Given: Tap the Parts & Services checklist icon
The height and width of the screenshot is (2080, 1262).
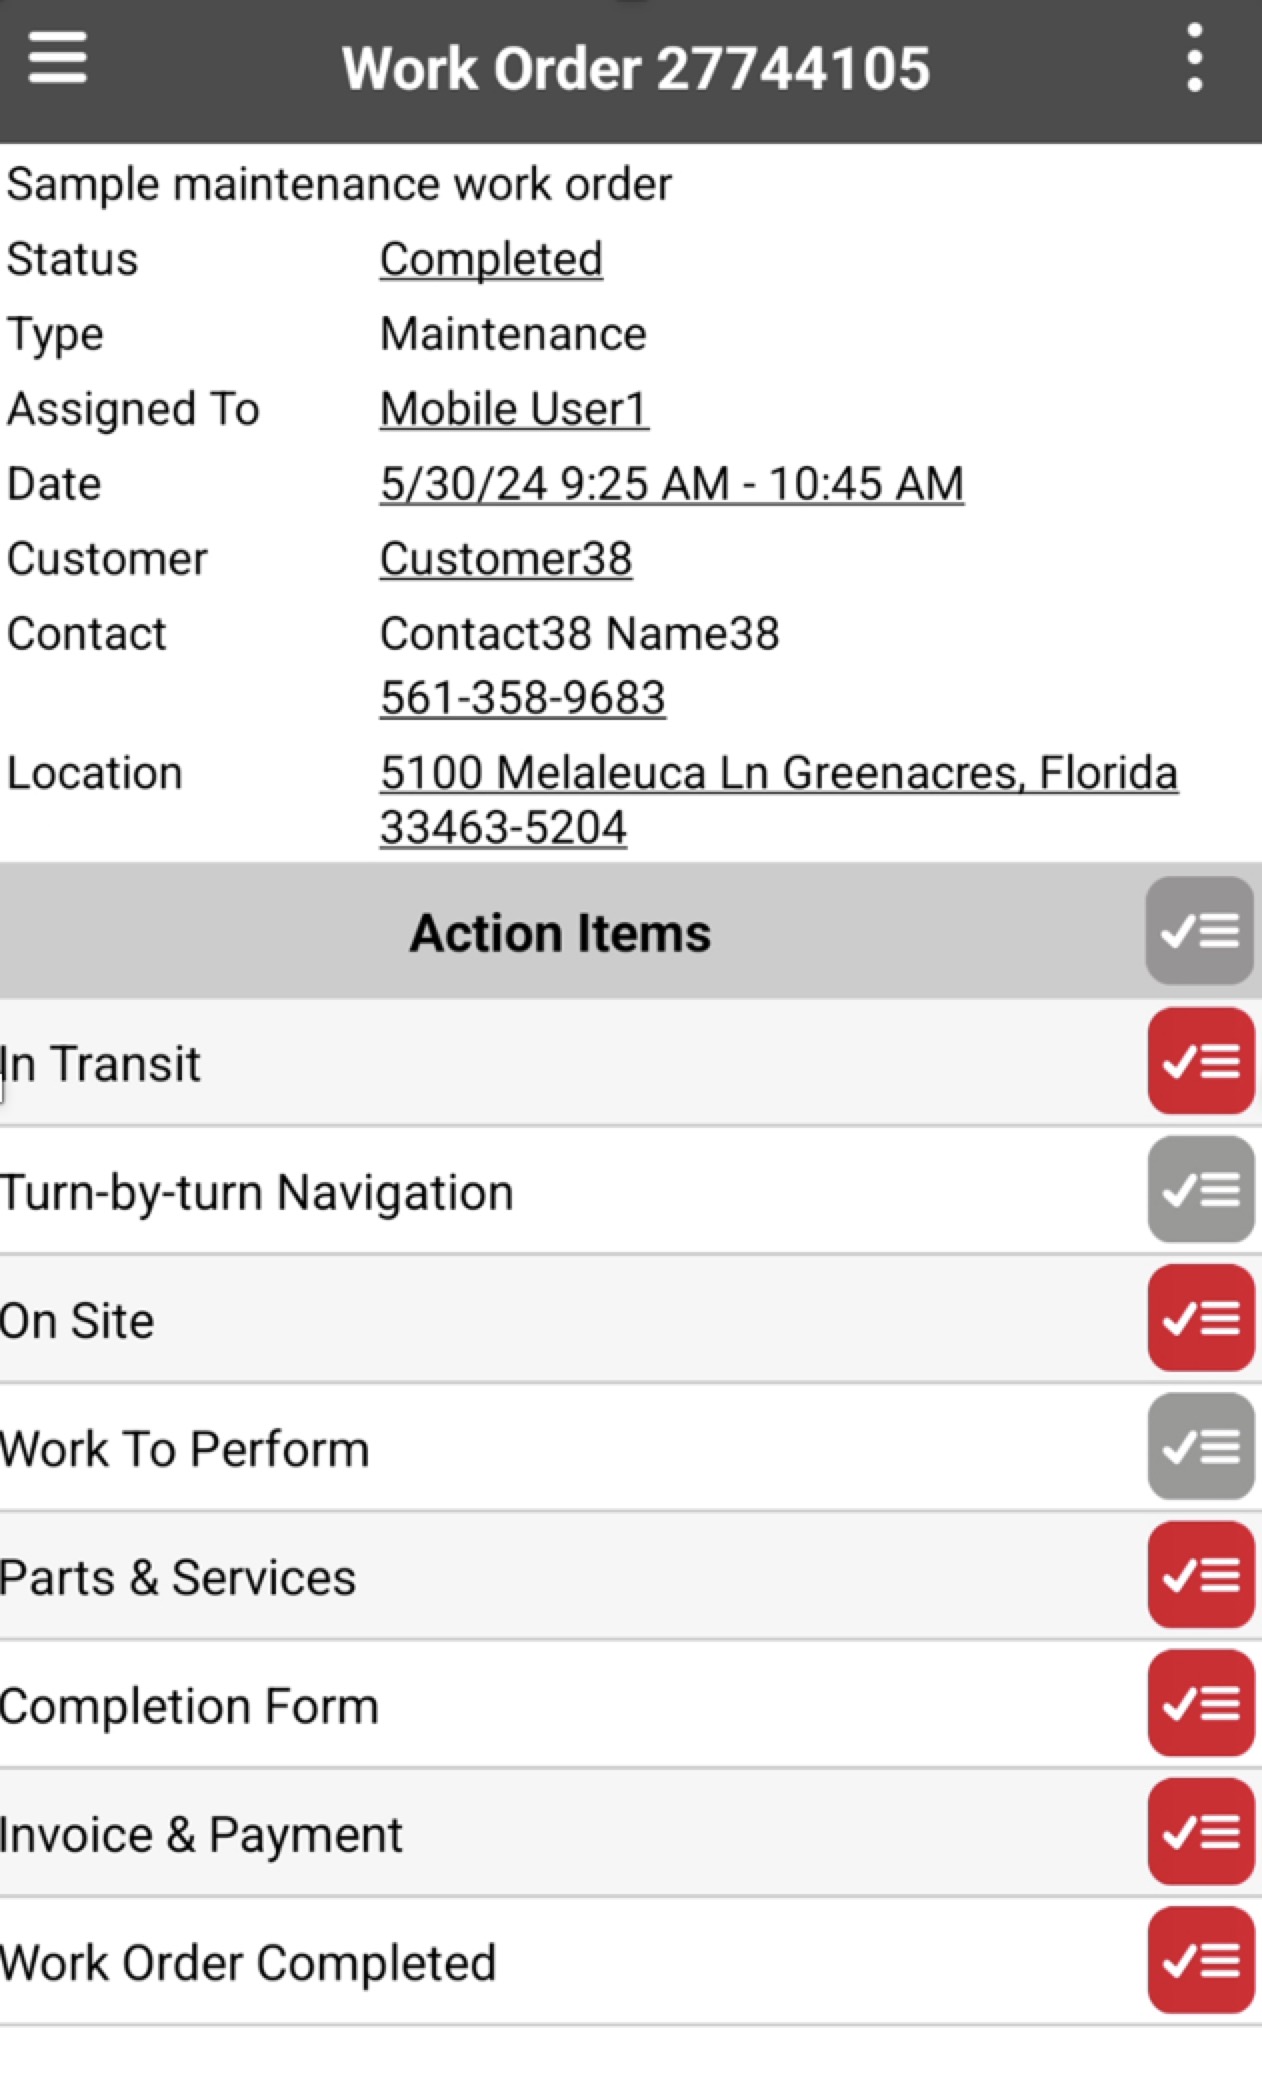Looking at the screenshot, I should click(1200, 1575).
